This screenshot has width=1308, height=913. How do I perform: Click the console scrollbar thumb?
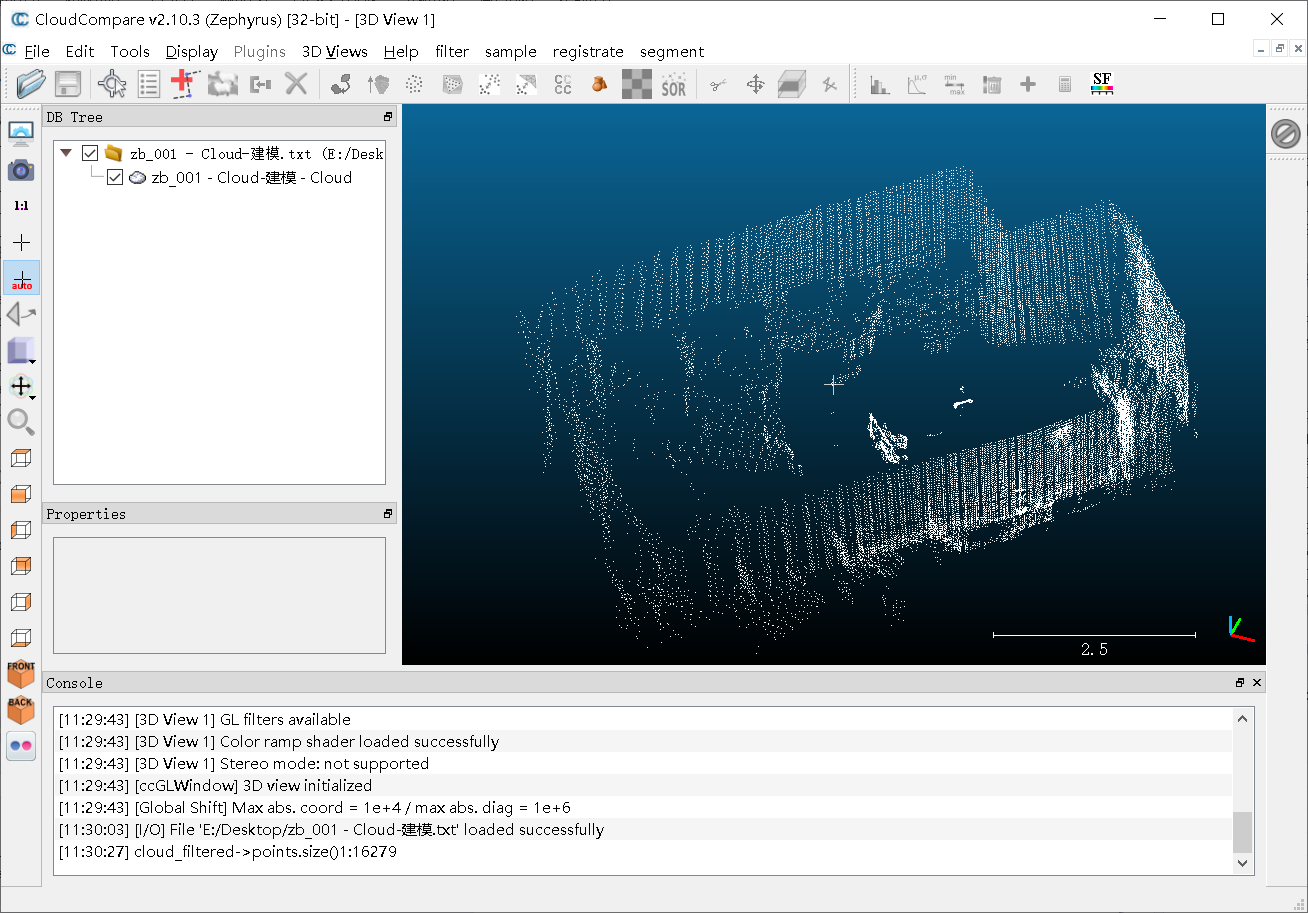pyautogui.click(x=1242, y=831)
